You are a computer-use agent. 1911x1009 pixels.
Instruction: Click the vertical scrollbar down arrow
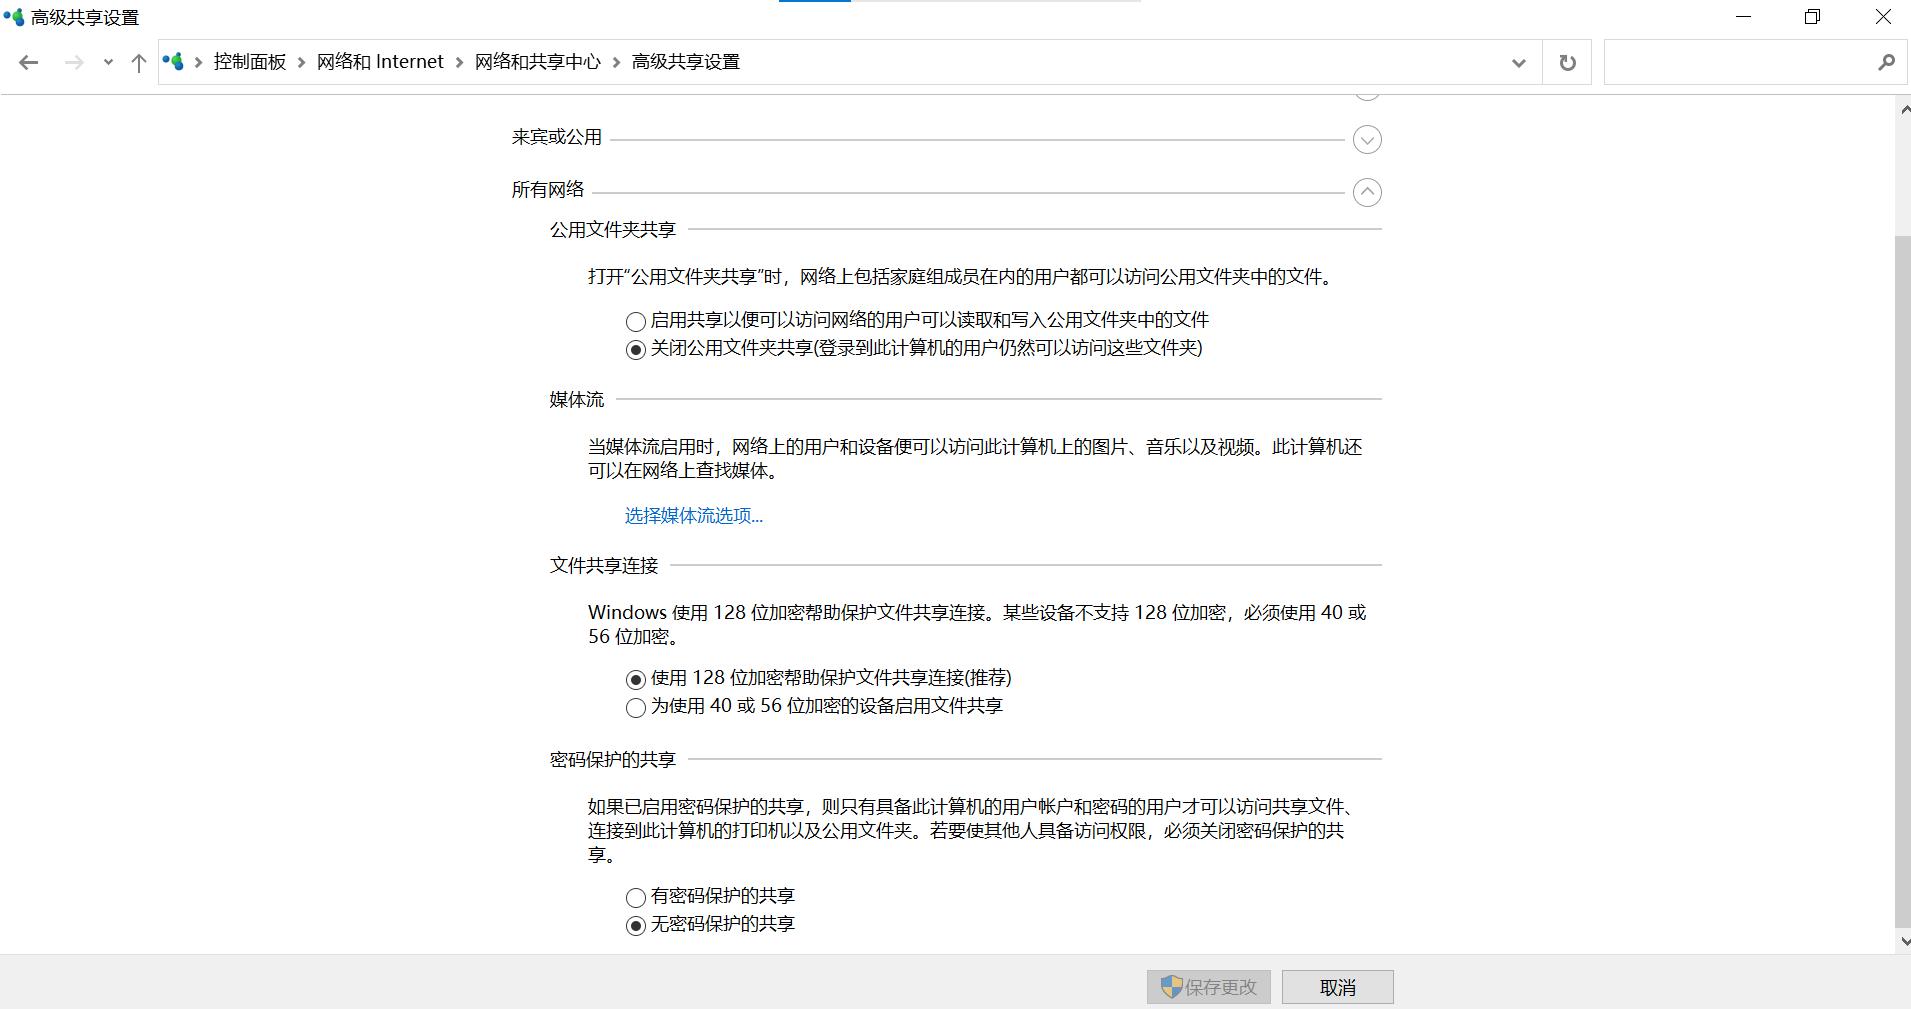click(1903, 940)
